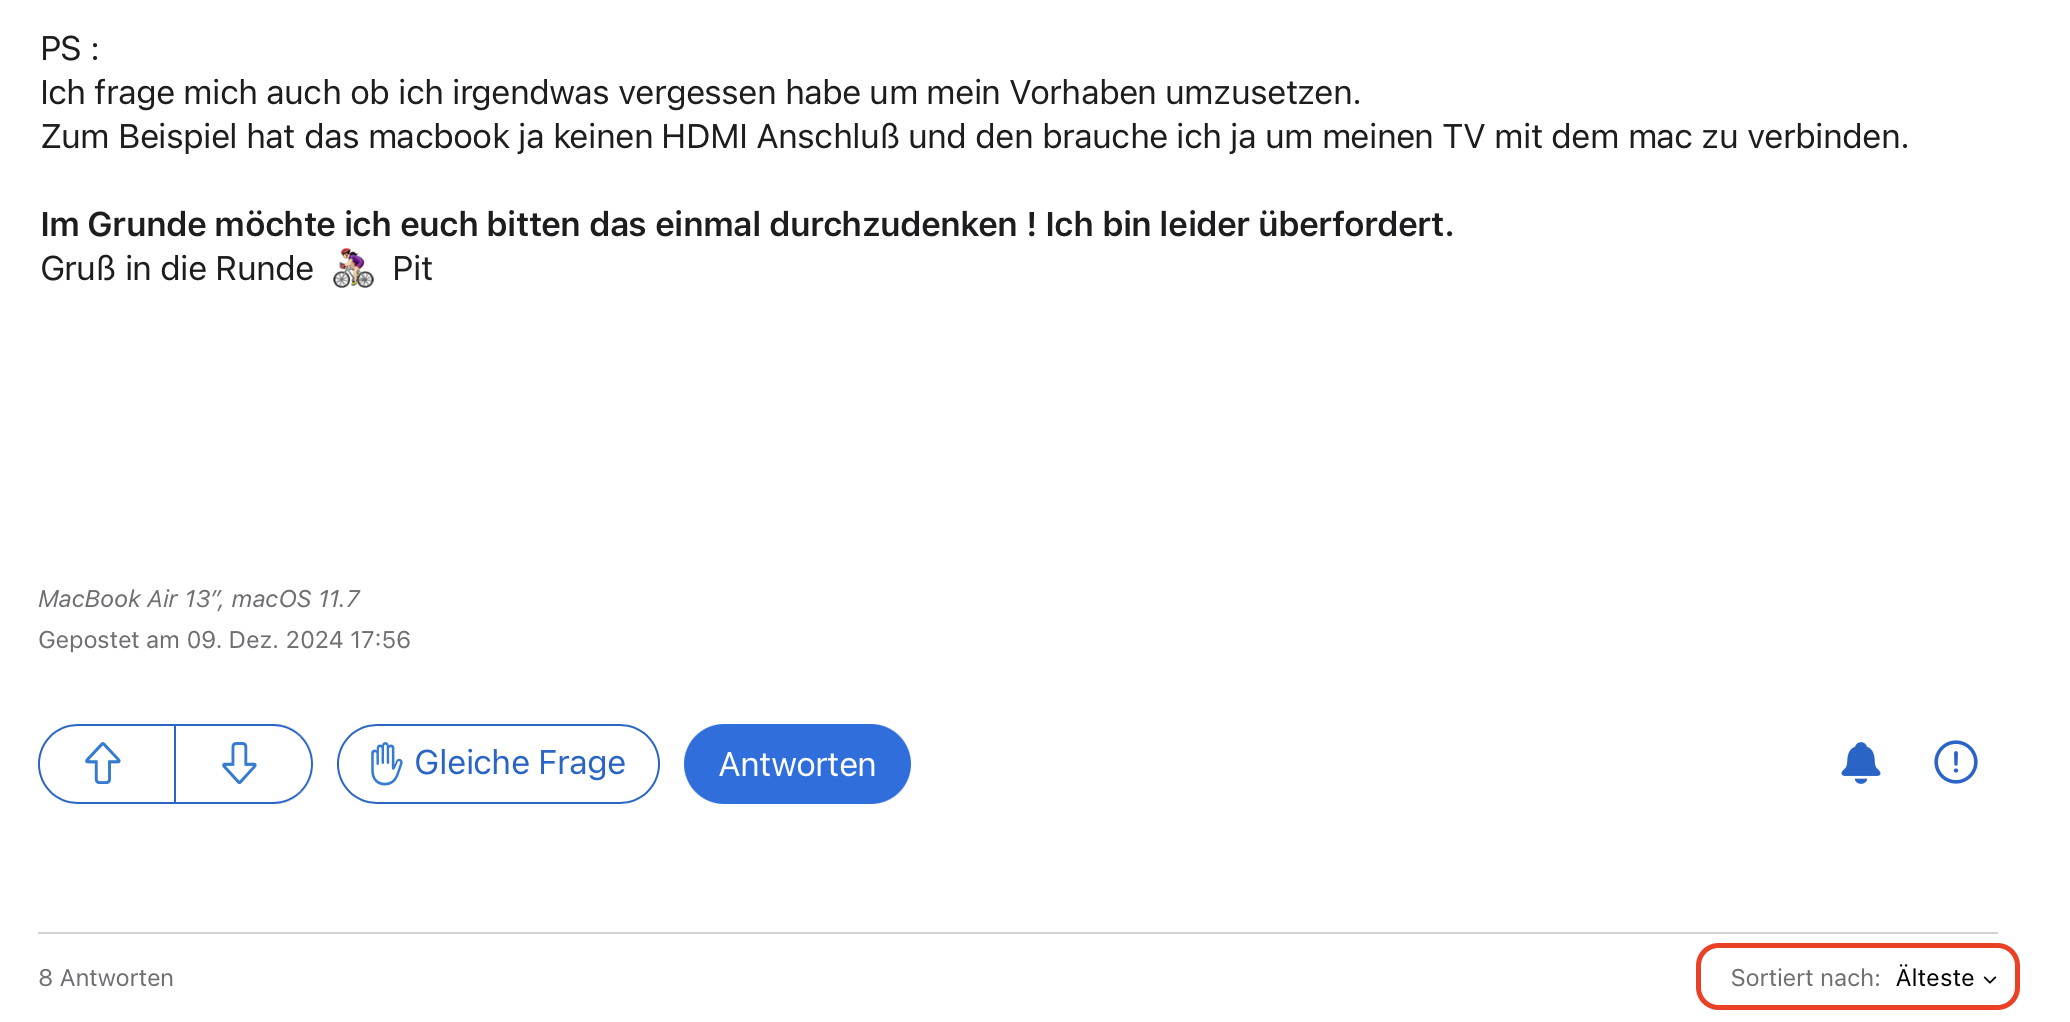Downvote the post with the down arrow
Screen dimensions: 2070x1022
pyautogui.click(x=240, y=764)
